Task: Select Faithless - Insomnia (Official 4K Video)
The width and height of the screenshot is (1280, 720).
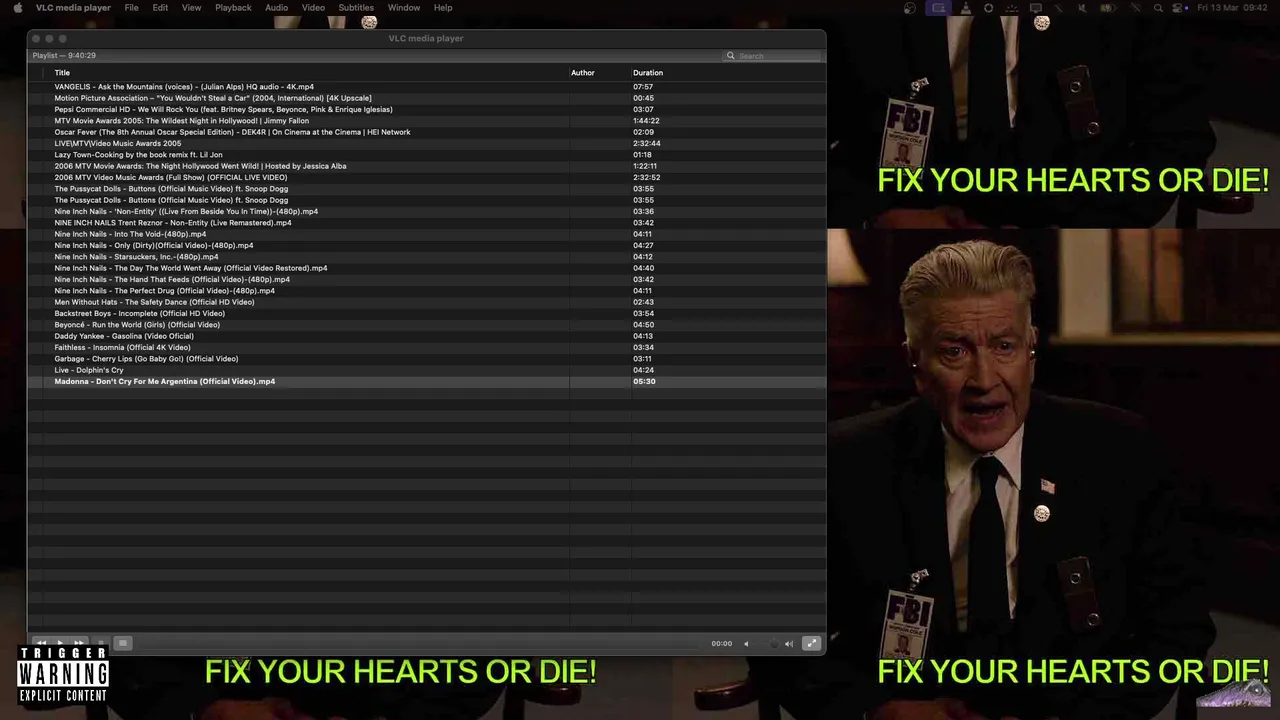Action: pyautogui.click(x=427, y=347)
